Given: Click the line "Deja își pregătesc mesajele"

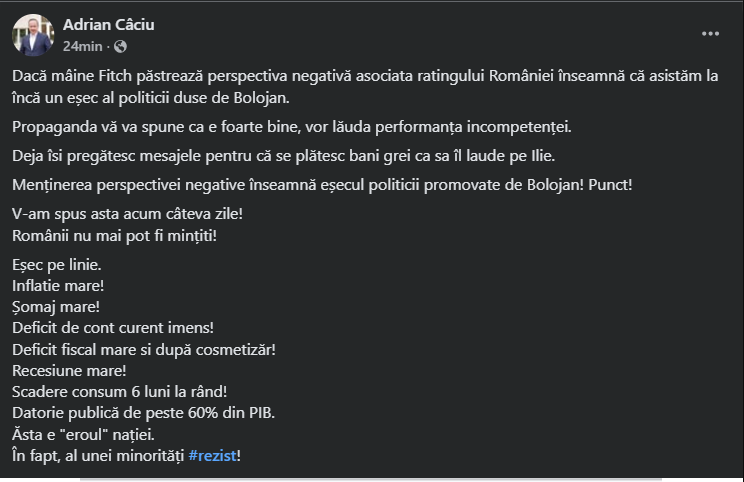Looking at the screenshot, I should click(x=283, y=156).
